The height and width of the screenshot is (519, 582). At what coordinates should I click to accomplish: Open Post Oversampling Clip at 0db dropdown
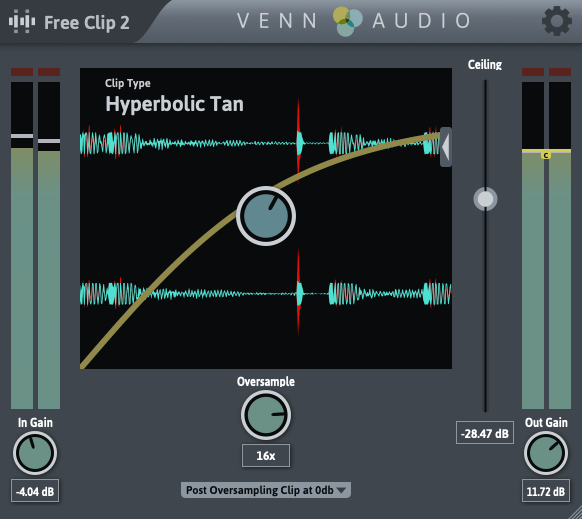266,490
